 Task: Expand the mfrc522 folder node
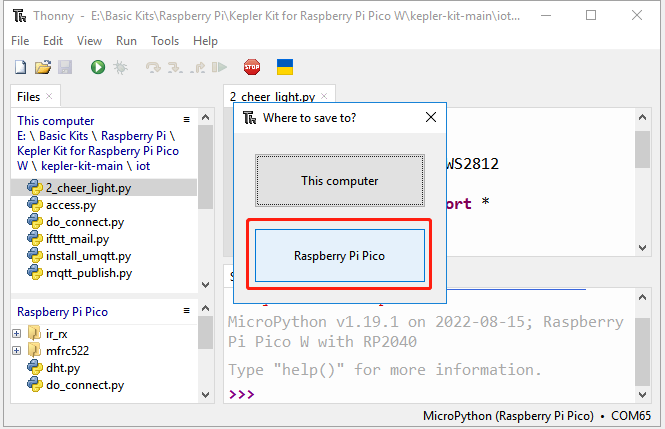pos(16,351)
